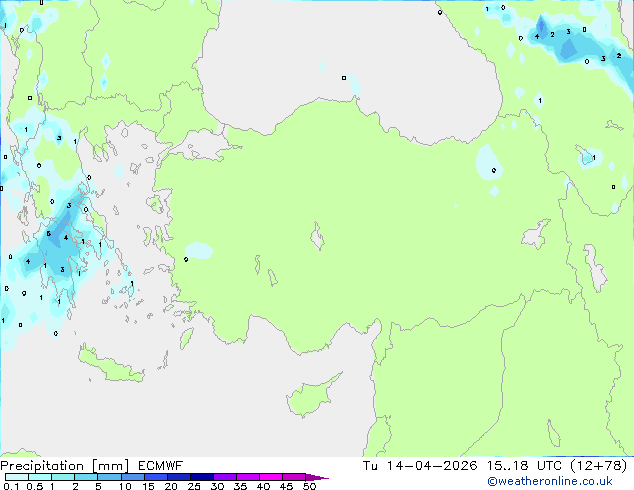Pick the 45–50 mm legend swatch
Screen dimensions: 634x490
coord(294,477)
